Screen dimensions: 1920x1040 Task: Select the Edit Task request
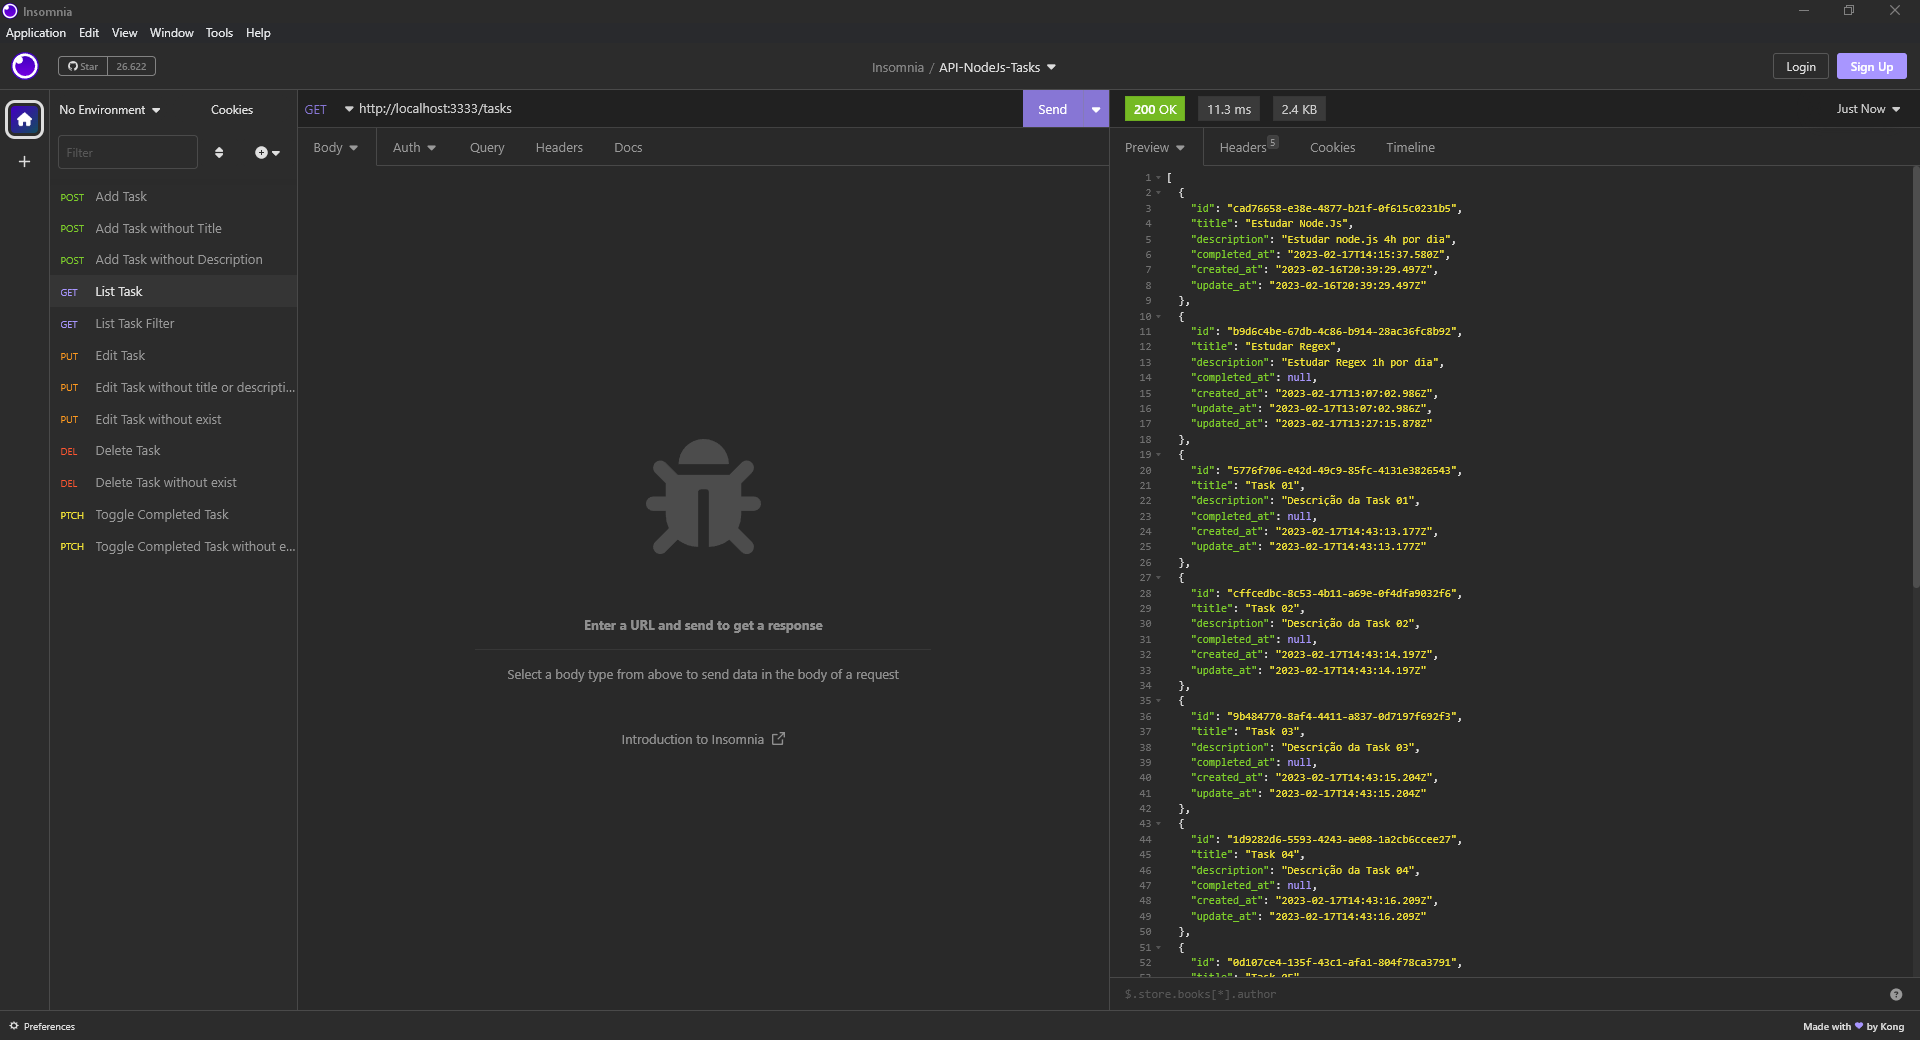pos(174,356)
